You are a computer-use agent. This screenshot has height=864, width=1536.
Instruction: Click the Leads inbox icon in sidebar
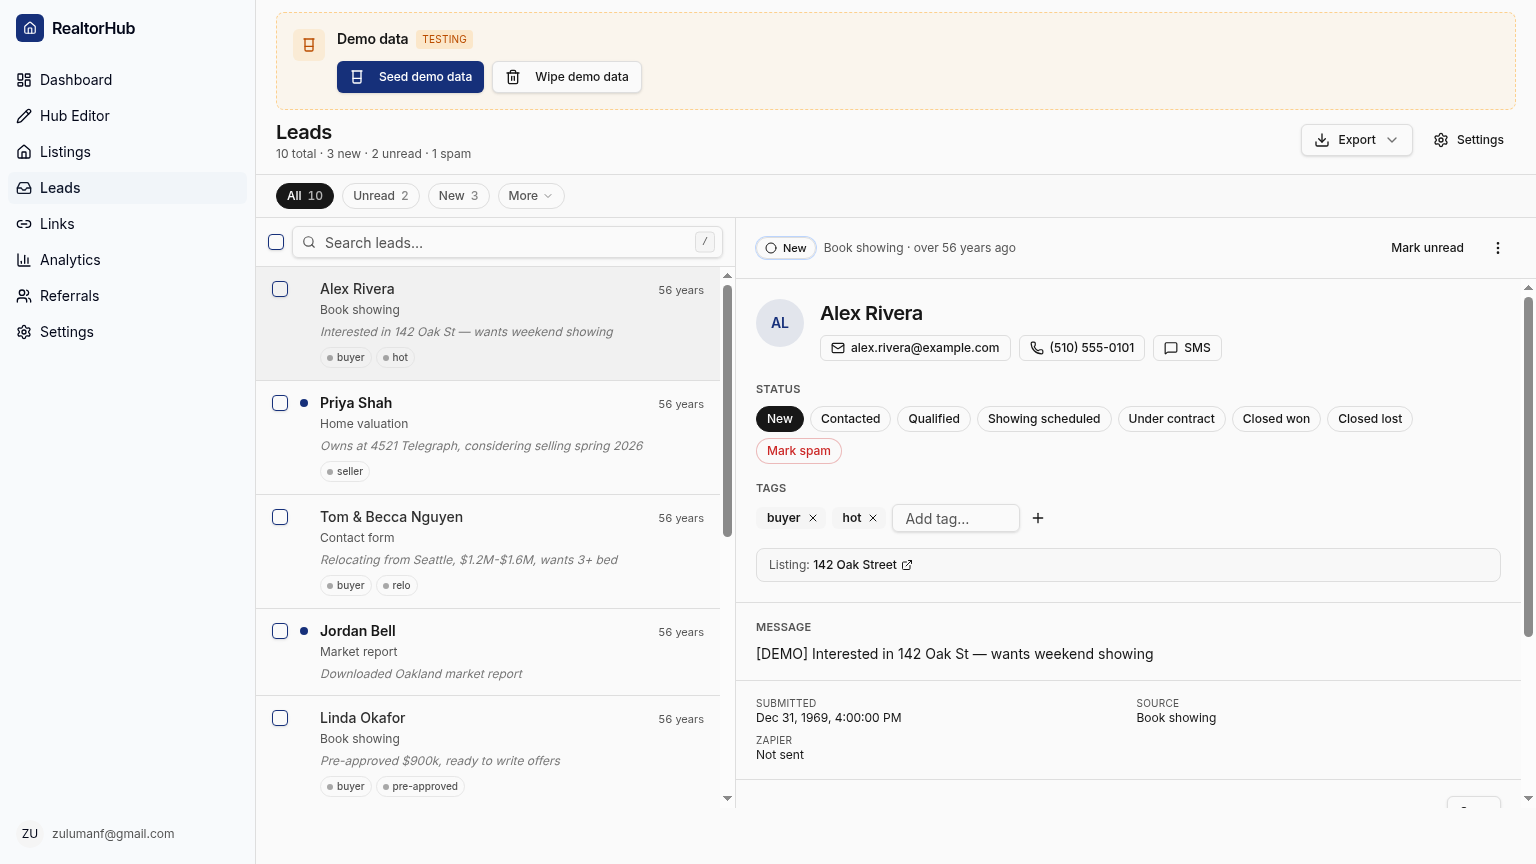pos(24,188)
